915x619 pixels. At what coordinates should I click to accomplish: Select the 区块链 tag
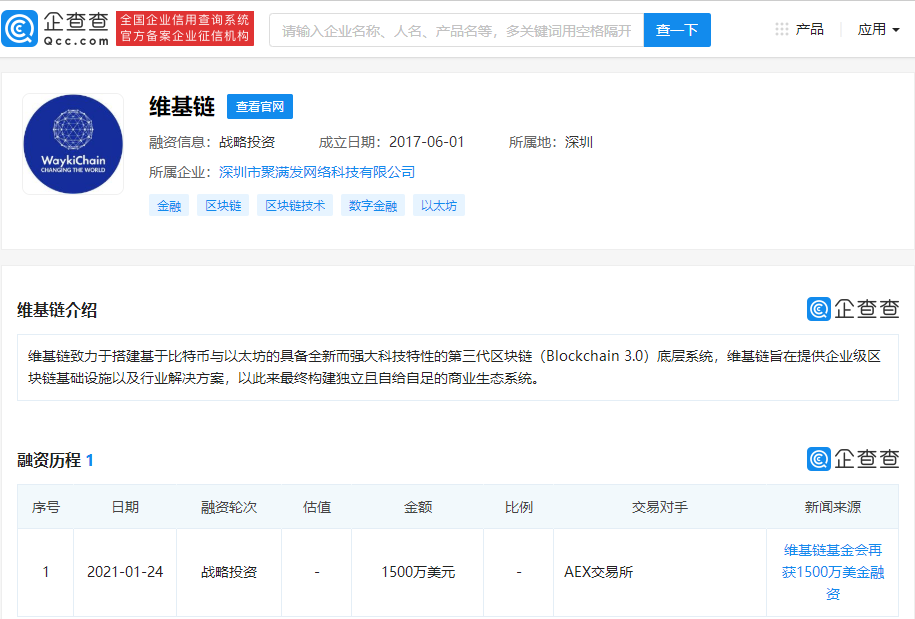click(222, 205)
